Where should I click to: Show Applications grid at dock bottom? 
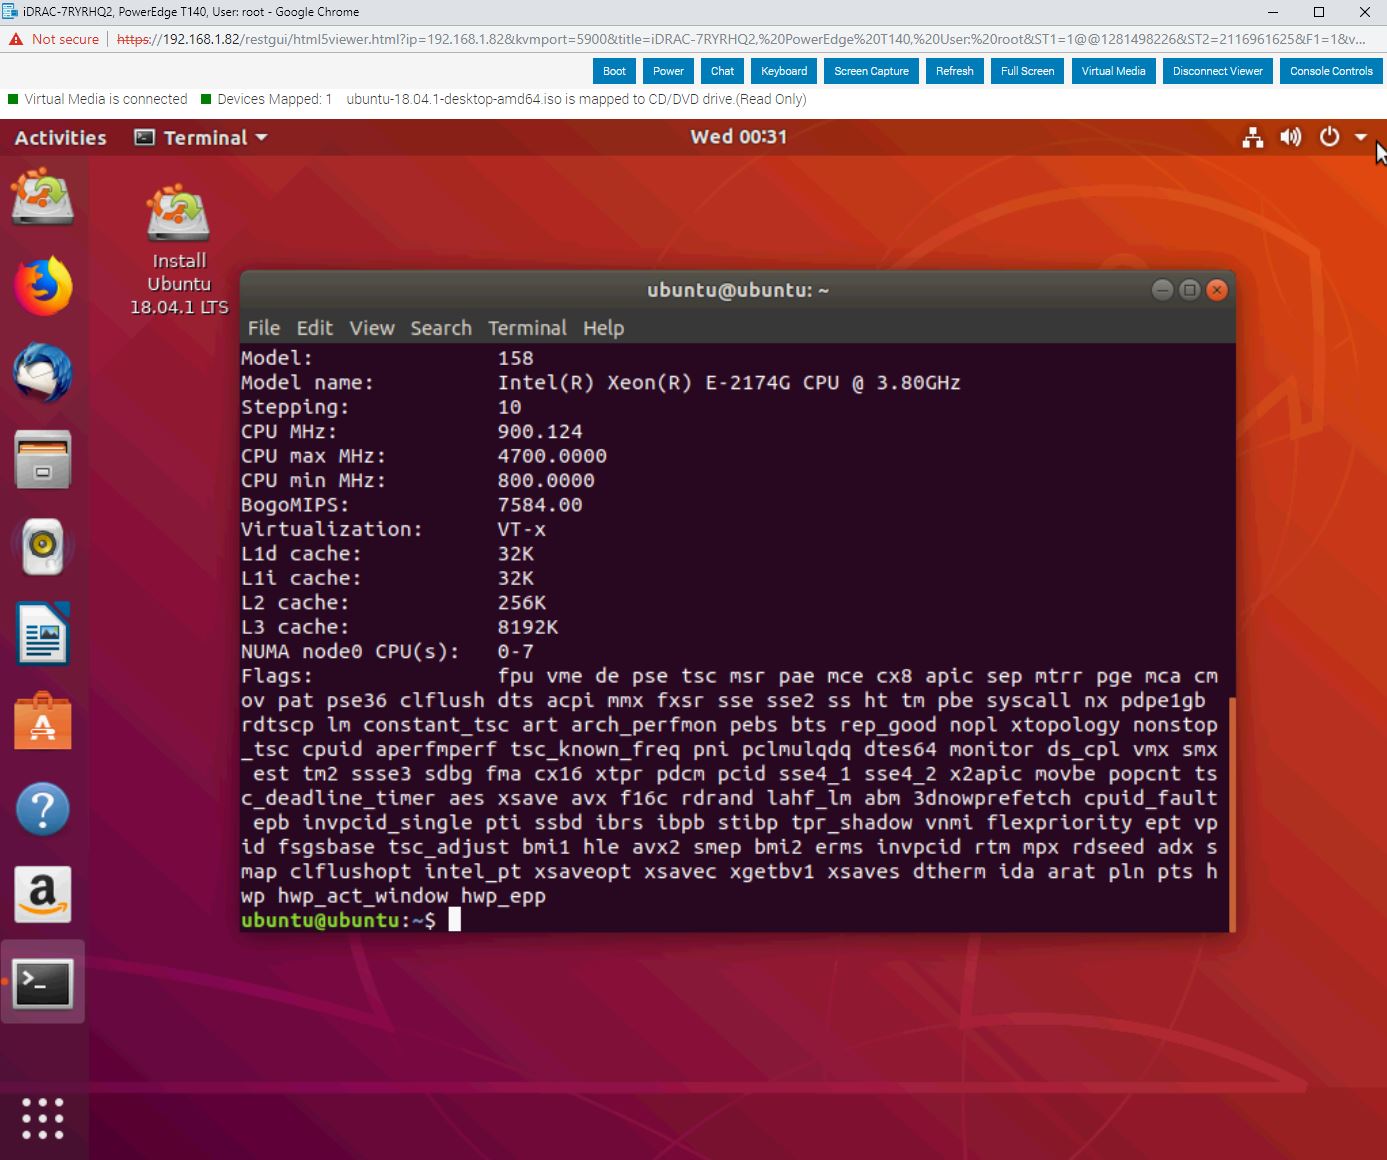tap(43, 1119)
